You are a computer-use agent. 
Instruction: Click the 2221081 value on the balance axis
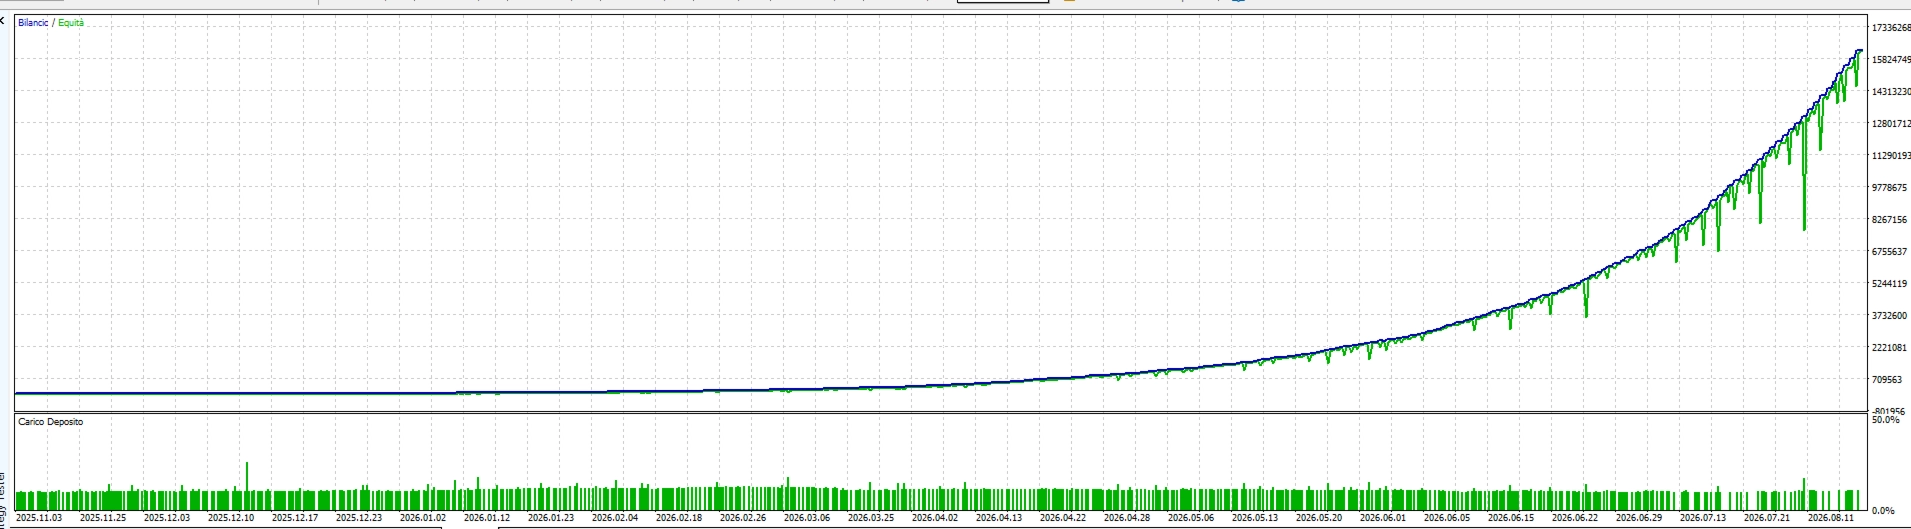(x=1889, y=348)
